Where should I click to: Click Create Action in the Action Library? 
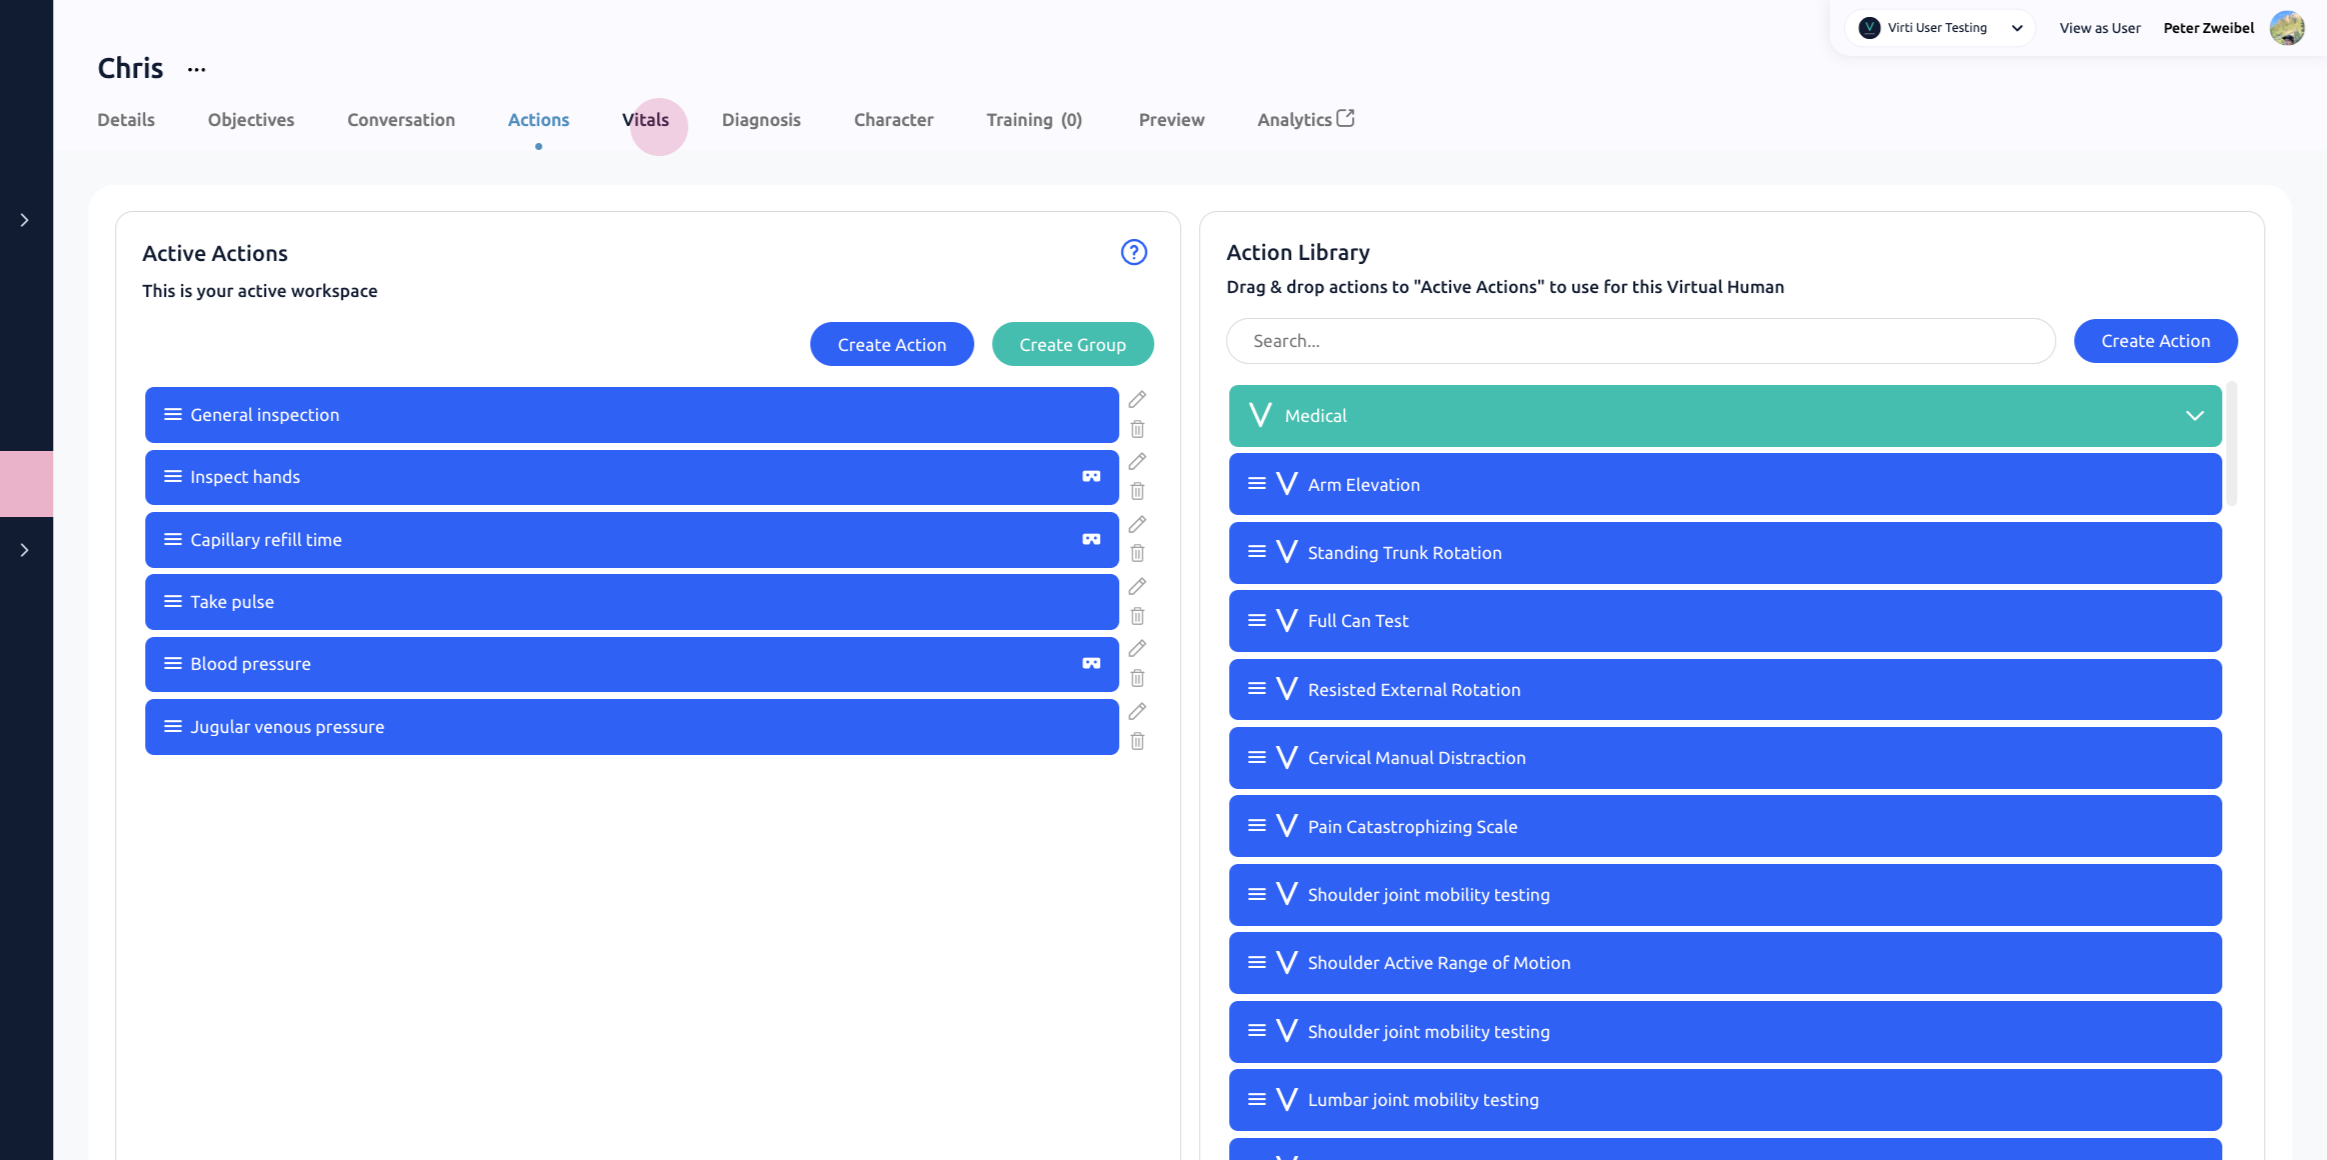pyautogui.click(x=2155, y=341)
